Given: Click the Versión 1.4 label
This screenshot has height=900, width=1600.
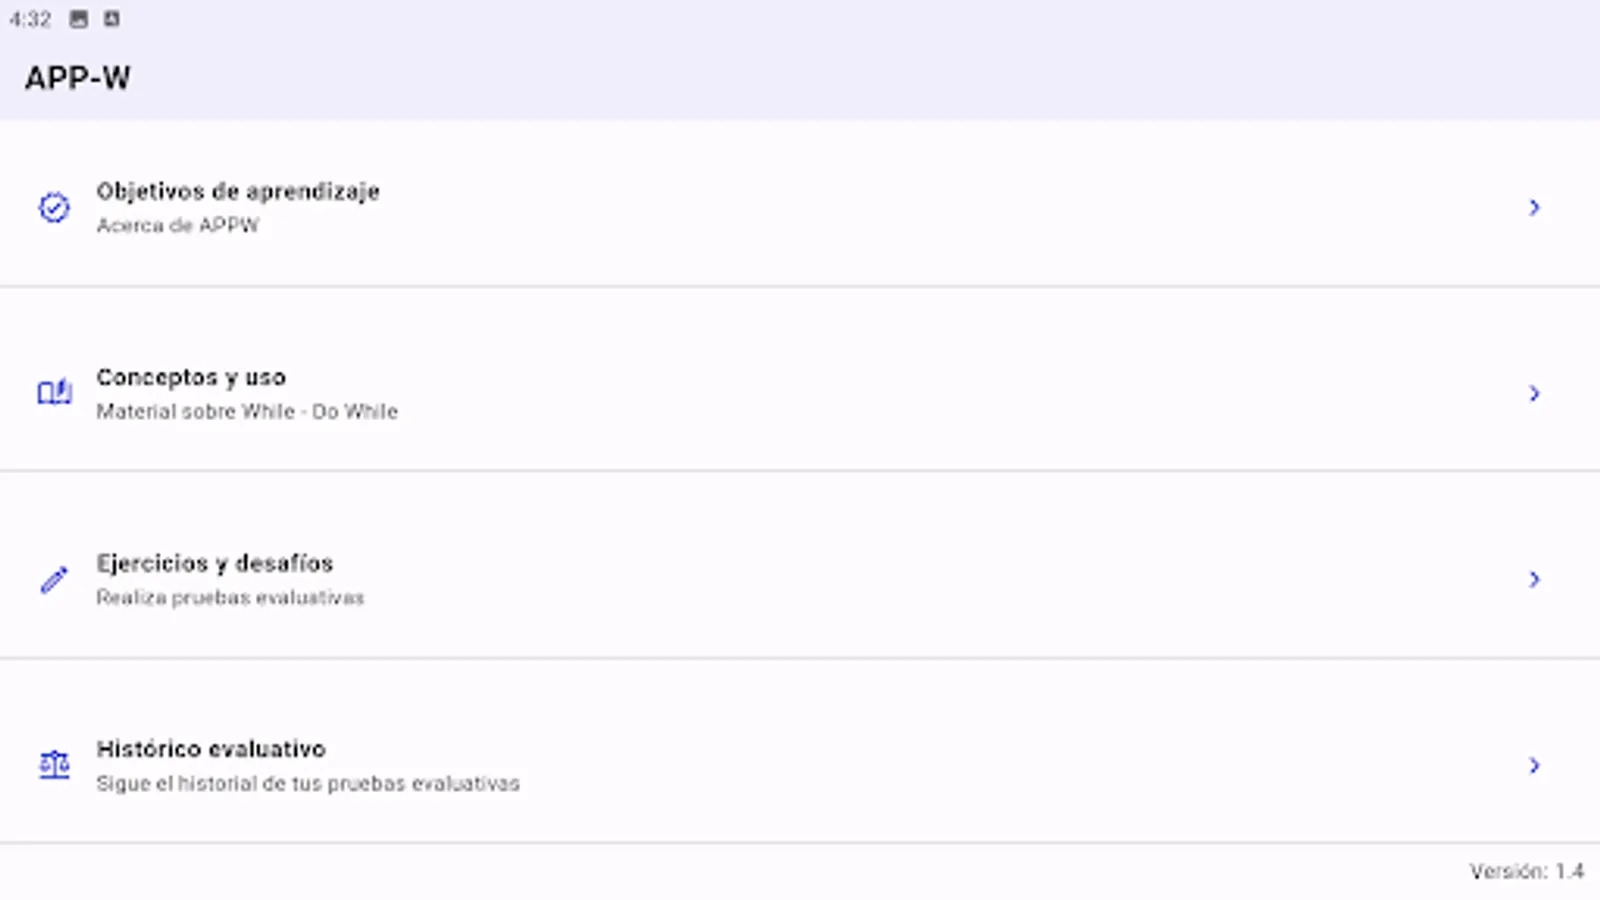Looking at the screenshot, I should (x=1526, y=871).
